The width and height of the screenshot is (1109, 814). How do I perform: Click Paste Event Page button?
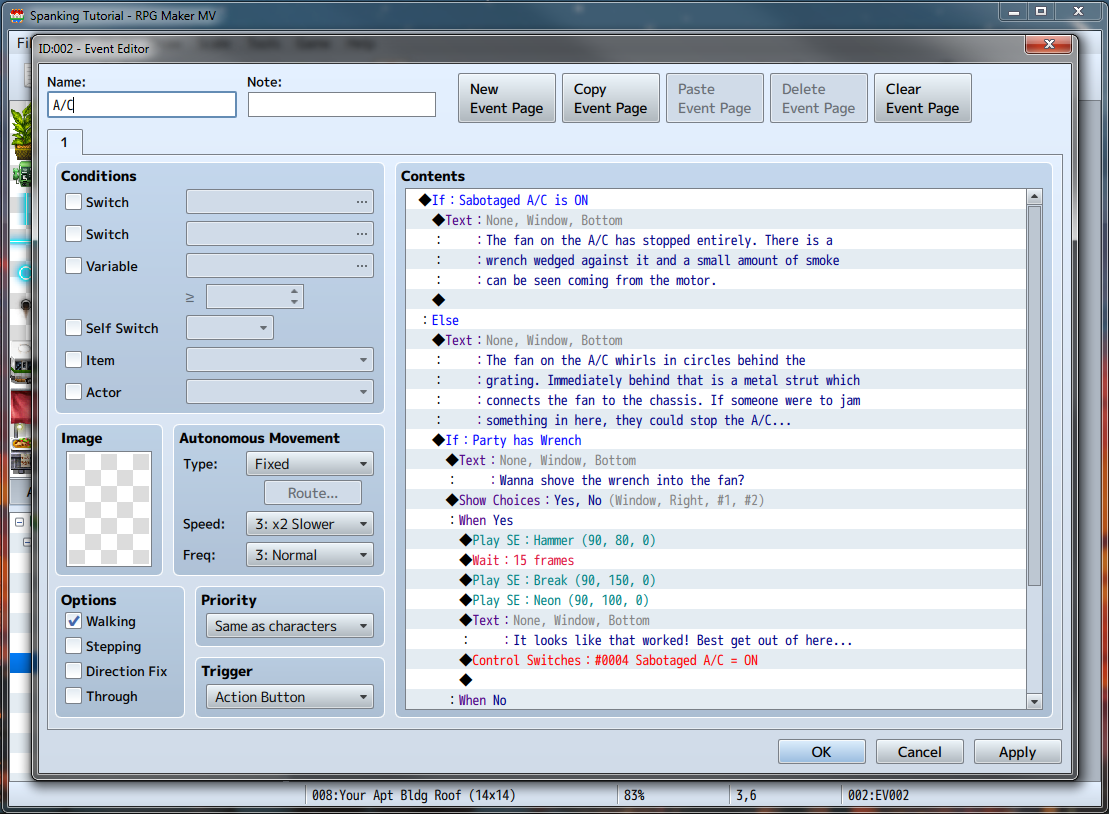pyautogui.click(x=715, y=98)
